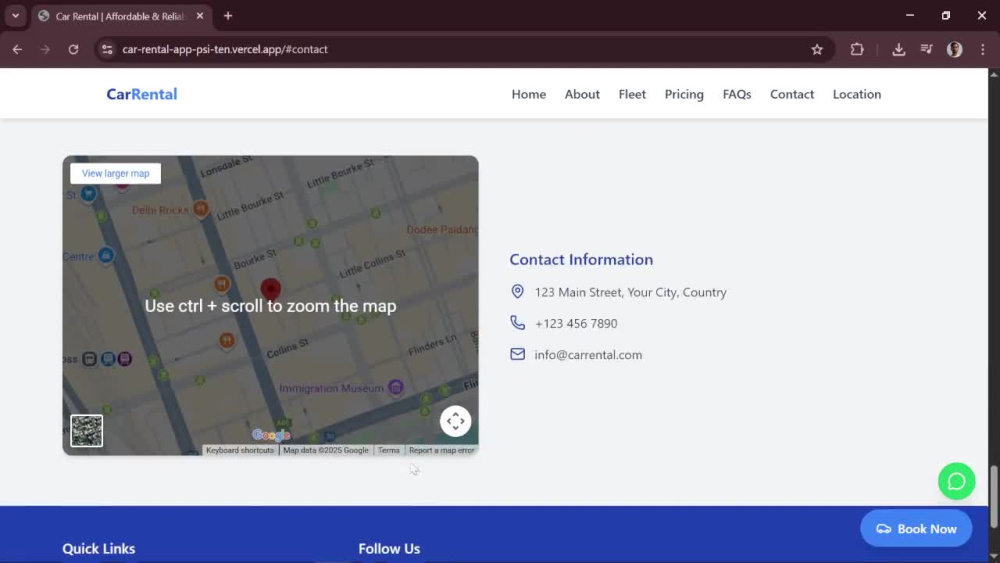Click the email info@carrental.com
The width and height of the screenshot is (1000, 563).
point(588,355)
